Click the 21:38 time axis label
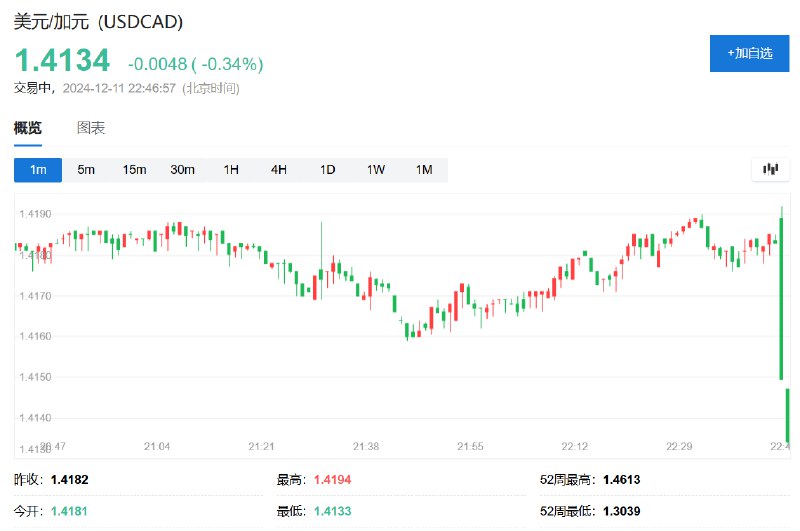The height and width of the screenshot is (531, 800). (366, 446)
